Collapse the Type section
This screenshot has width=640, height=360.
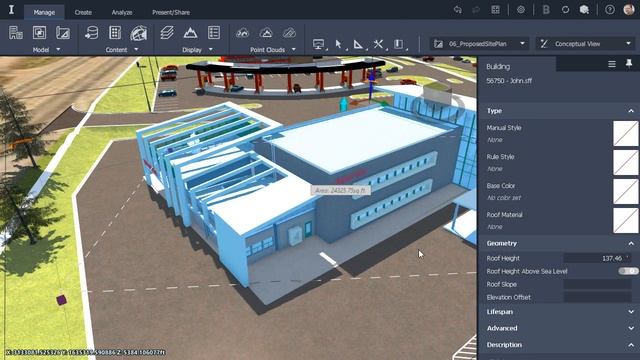point(631,111)
